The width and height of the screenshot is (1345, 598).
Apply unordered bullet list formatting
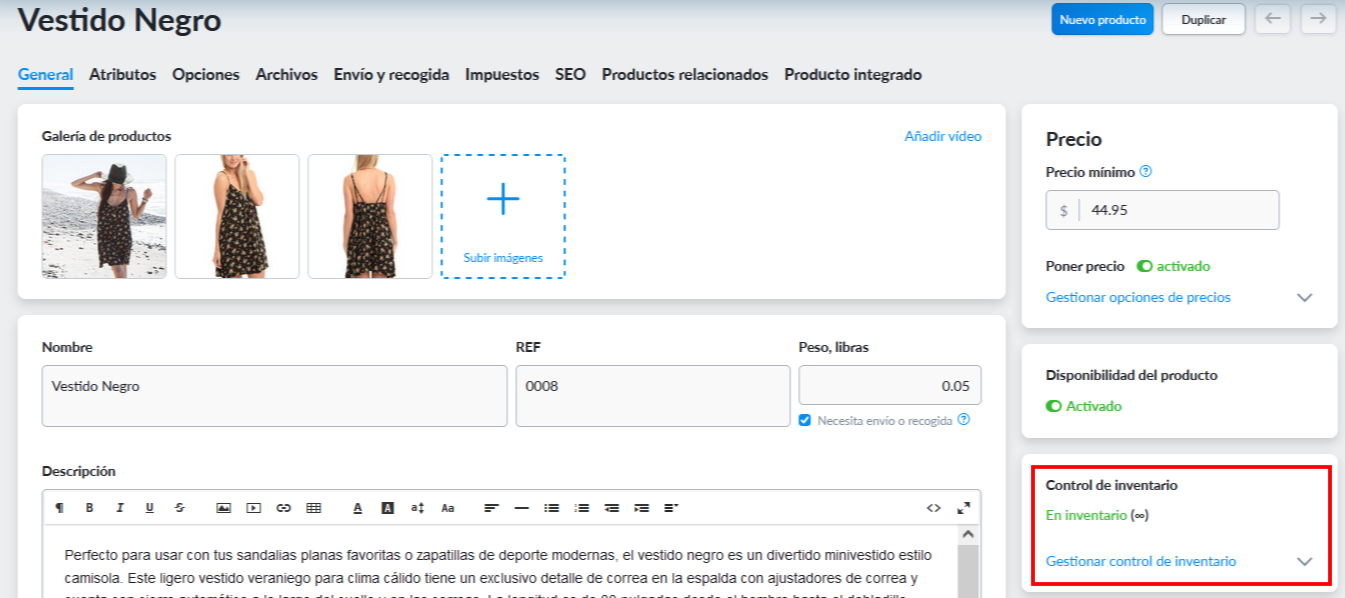point(551,508)
